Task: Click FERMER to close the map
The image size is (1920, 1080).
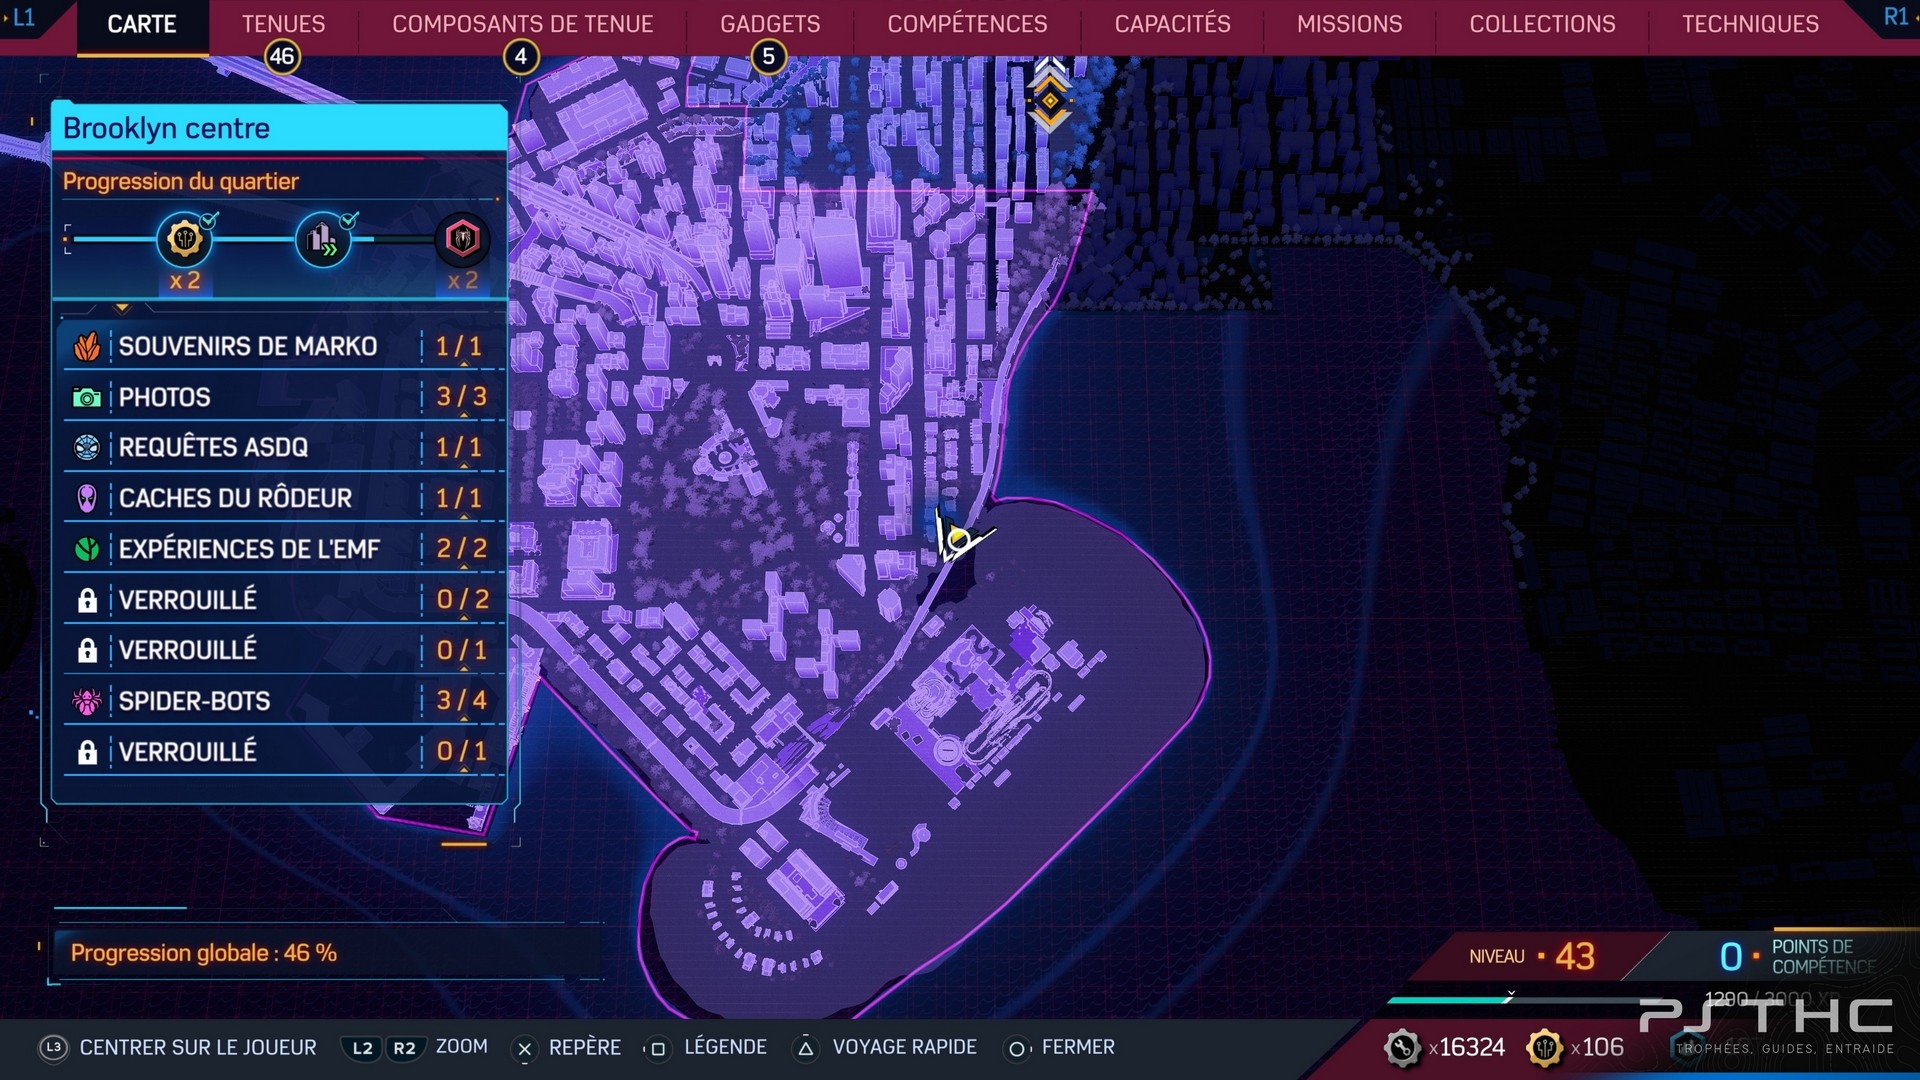Action: 1078,1047
